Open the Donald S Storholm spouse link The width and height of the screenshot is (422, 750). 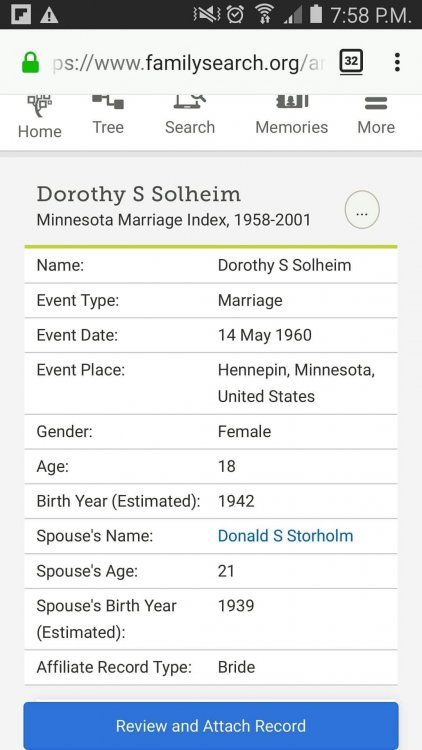(x=285, y=536)
